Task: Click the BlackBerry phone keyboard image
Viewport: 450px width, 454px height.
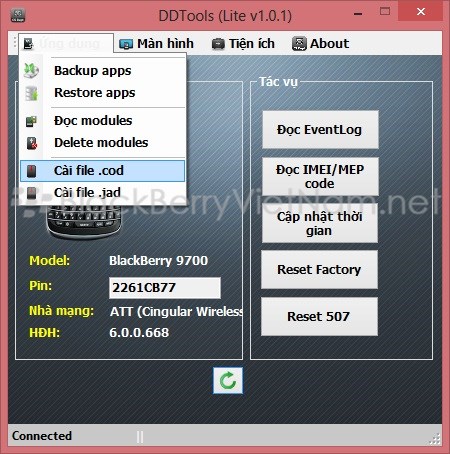Action: tap(84, 219)
